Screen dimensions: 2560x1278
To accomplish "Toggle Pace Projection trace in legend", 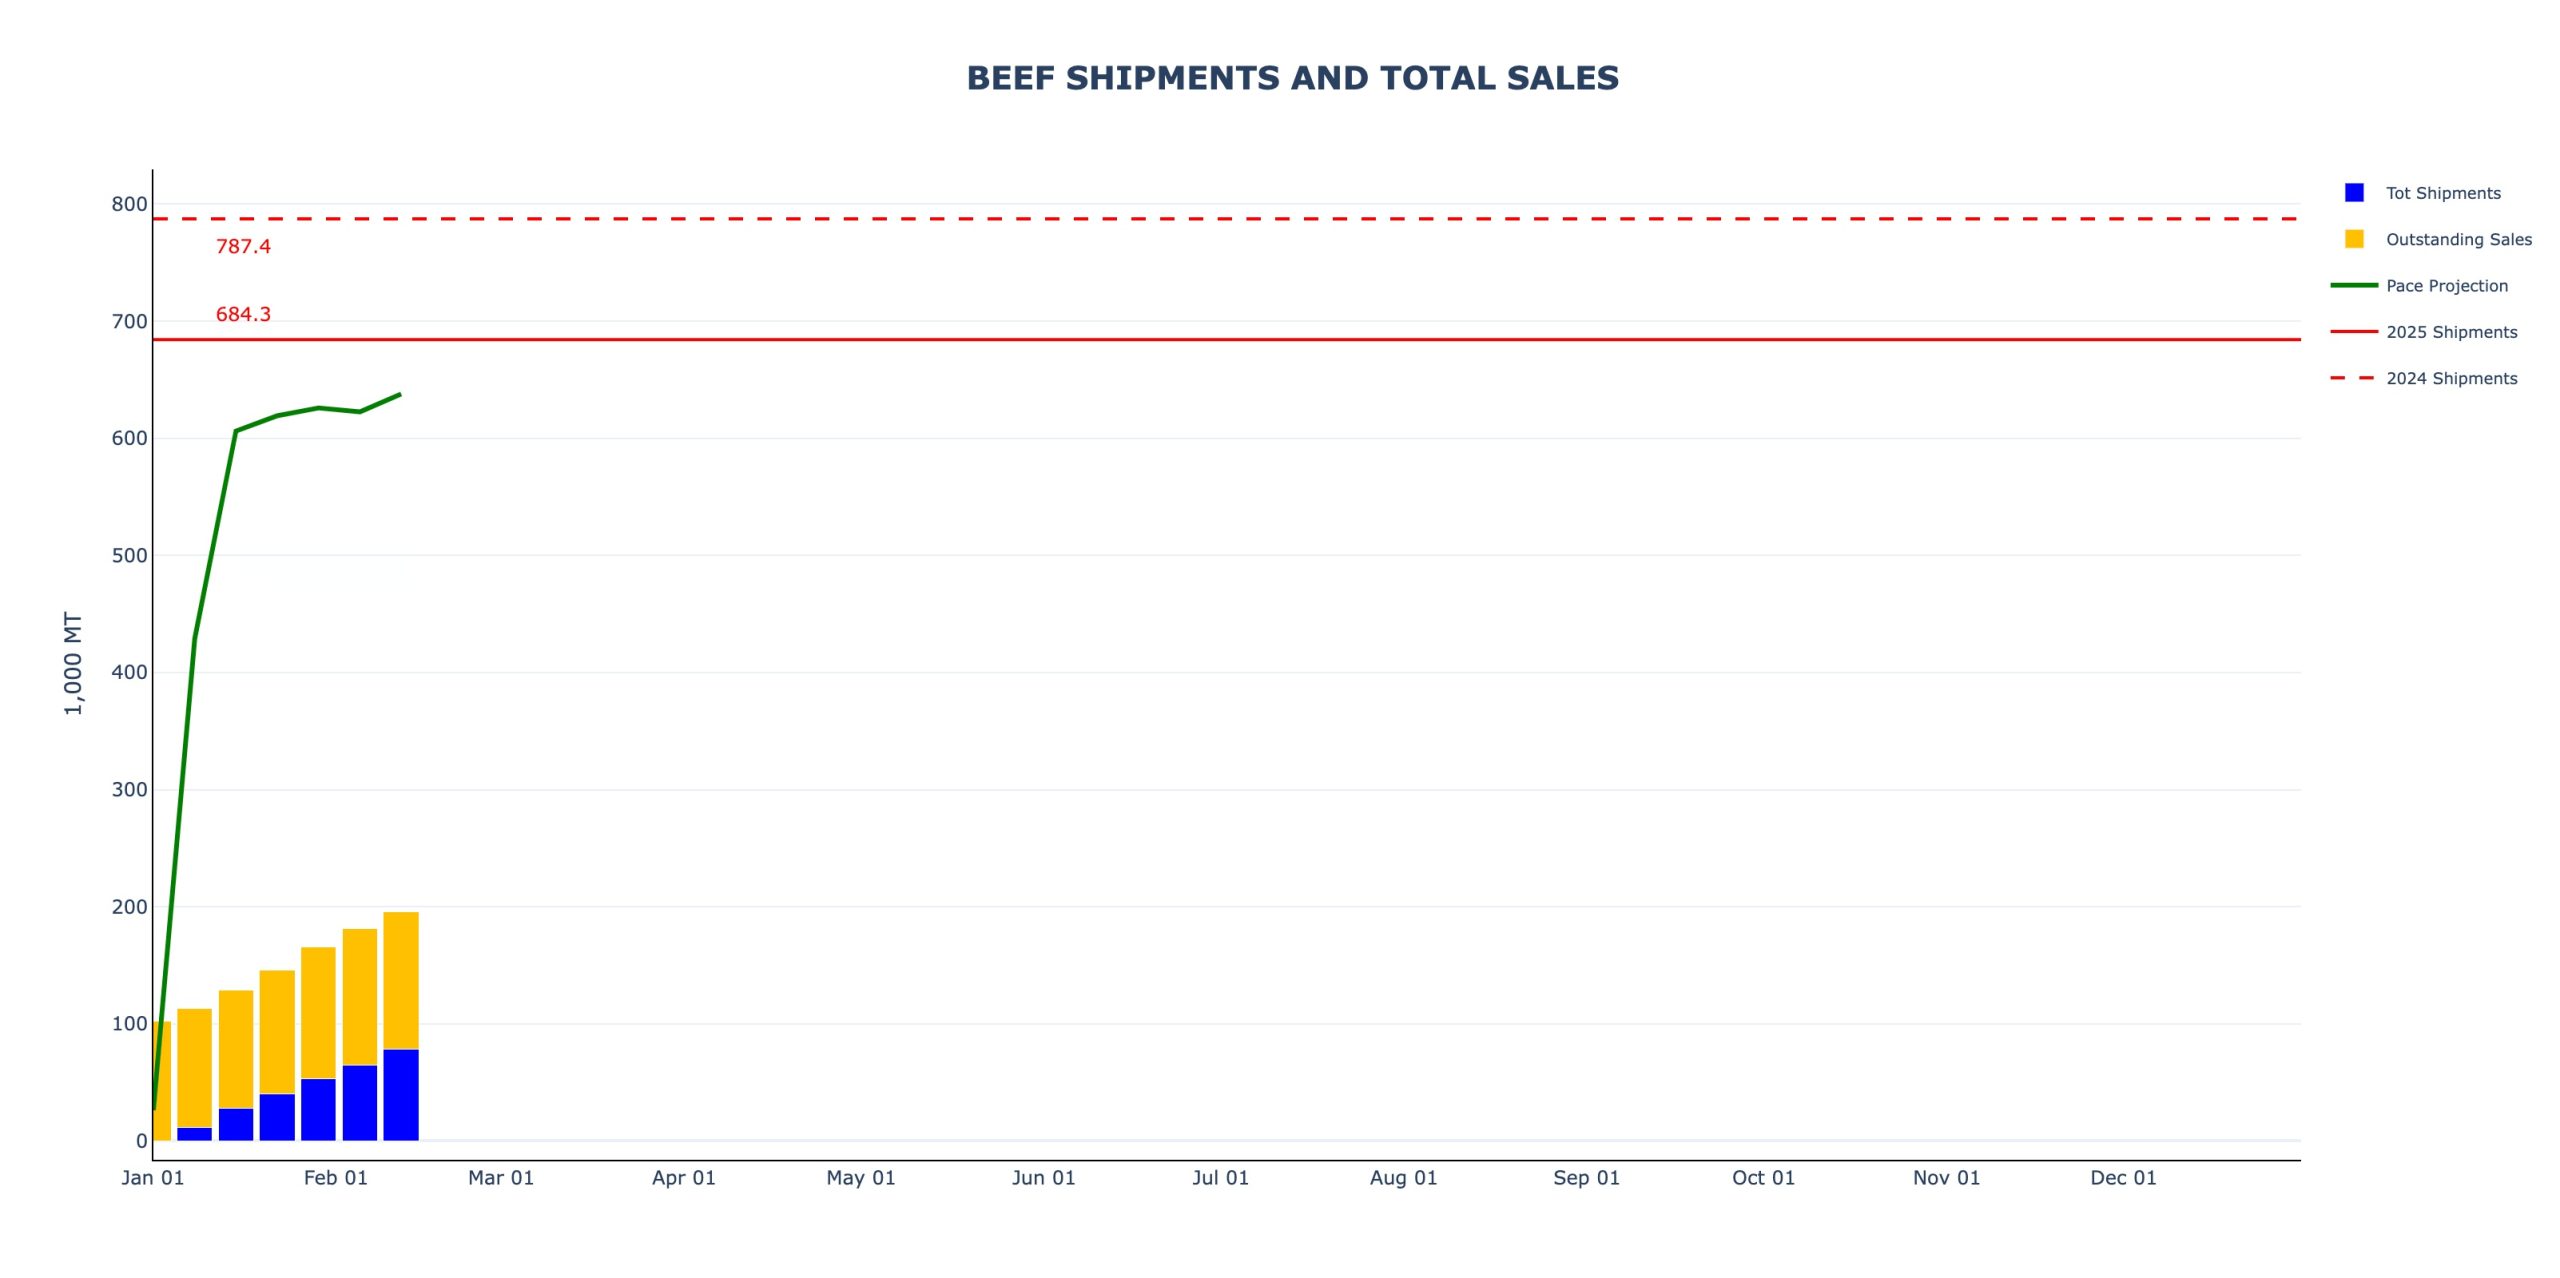I will 2446,286.
